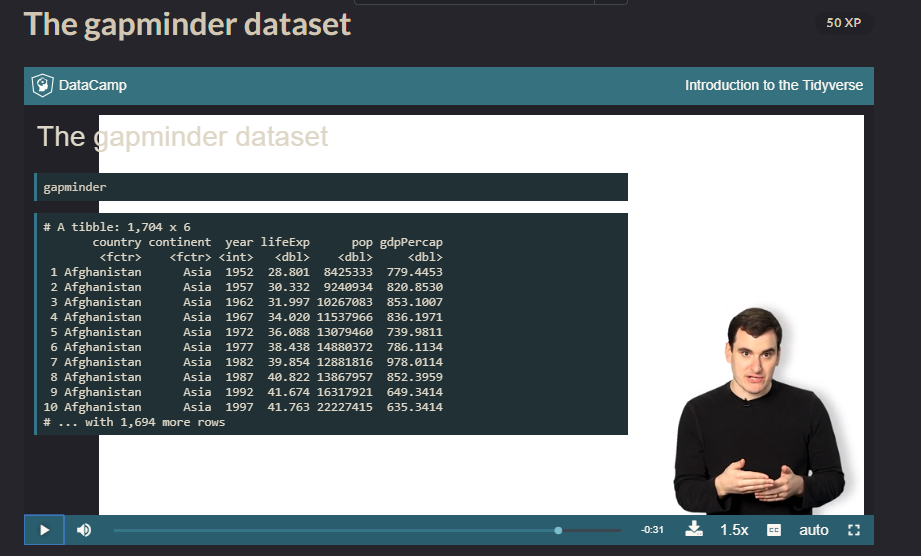Screen dimensions: 921x556
Task: Click the slide title inside the video
Action: click(183, 137)
